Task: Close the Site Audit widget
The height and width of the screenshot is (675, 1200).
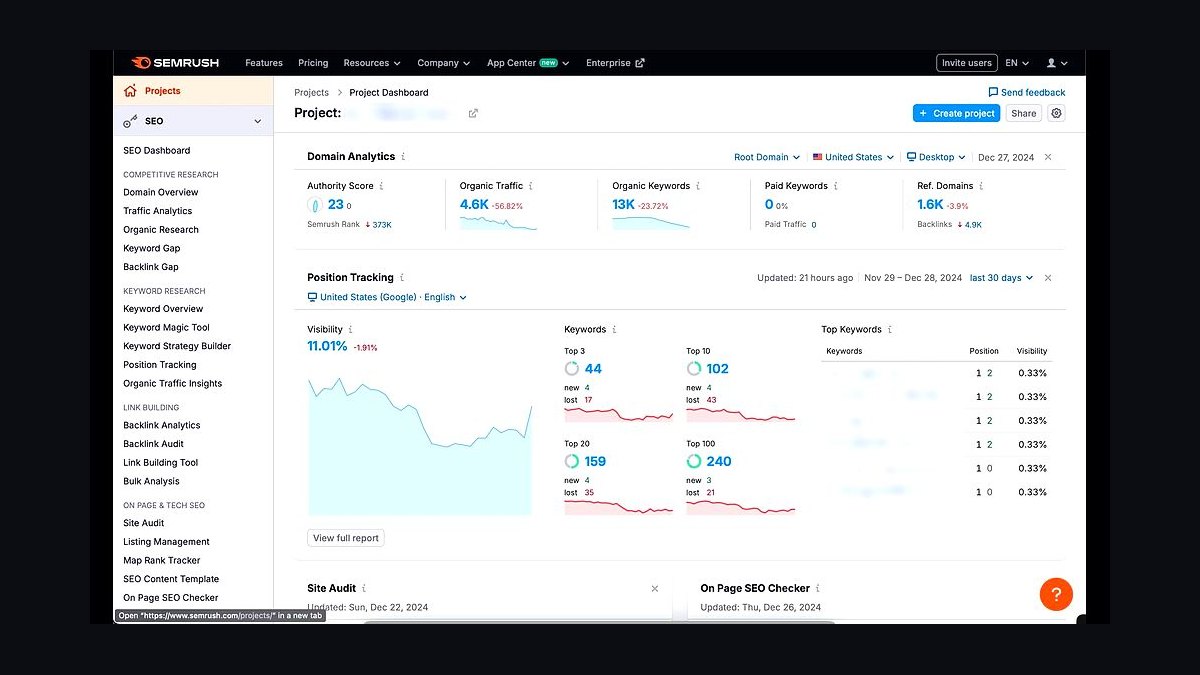Action: tap(655, 589)
